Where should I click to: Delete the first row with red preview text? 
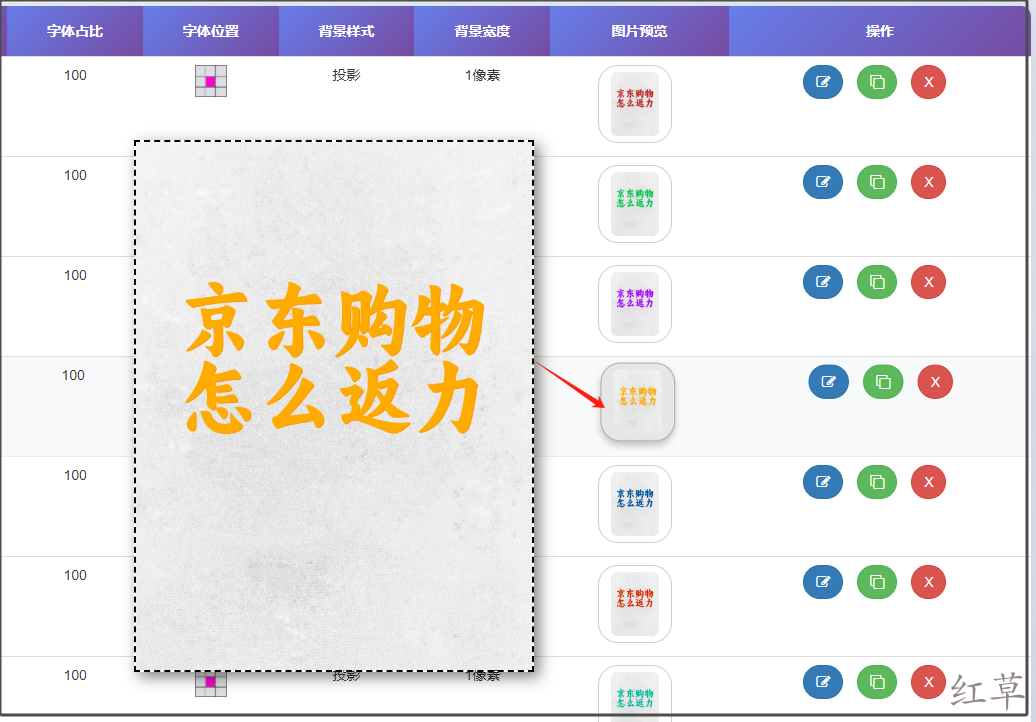928,82
